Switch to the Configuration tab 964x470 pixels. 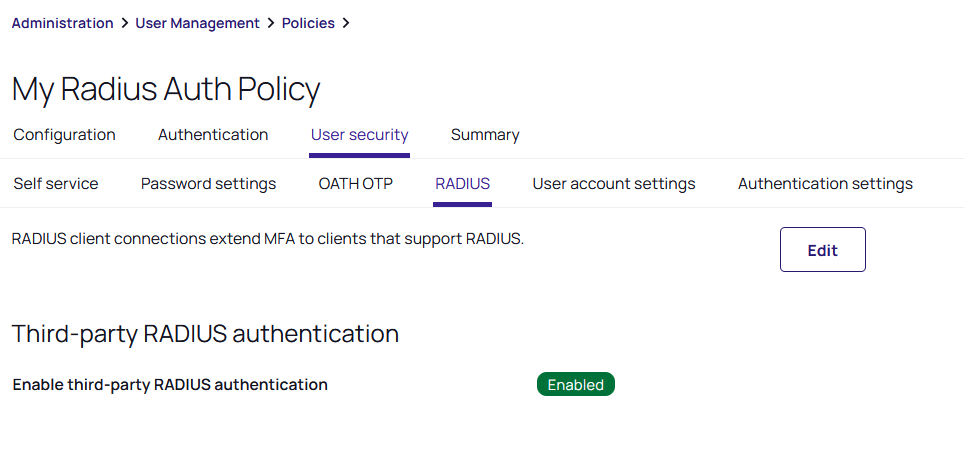pos(64,135)
